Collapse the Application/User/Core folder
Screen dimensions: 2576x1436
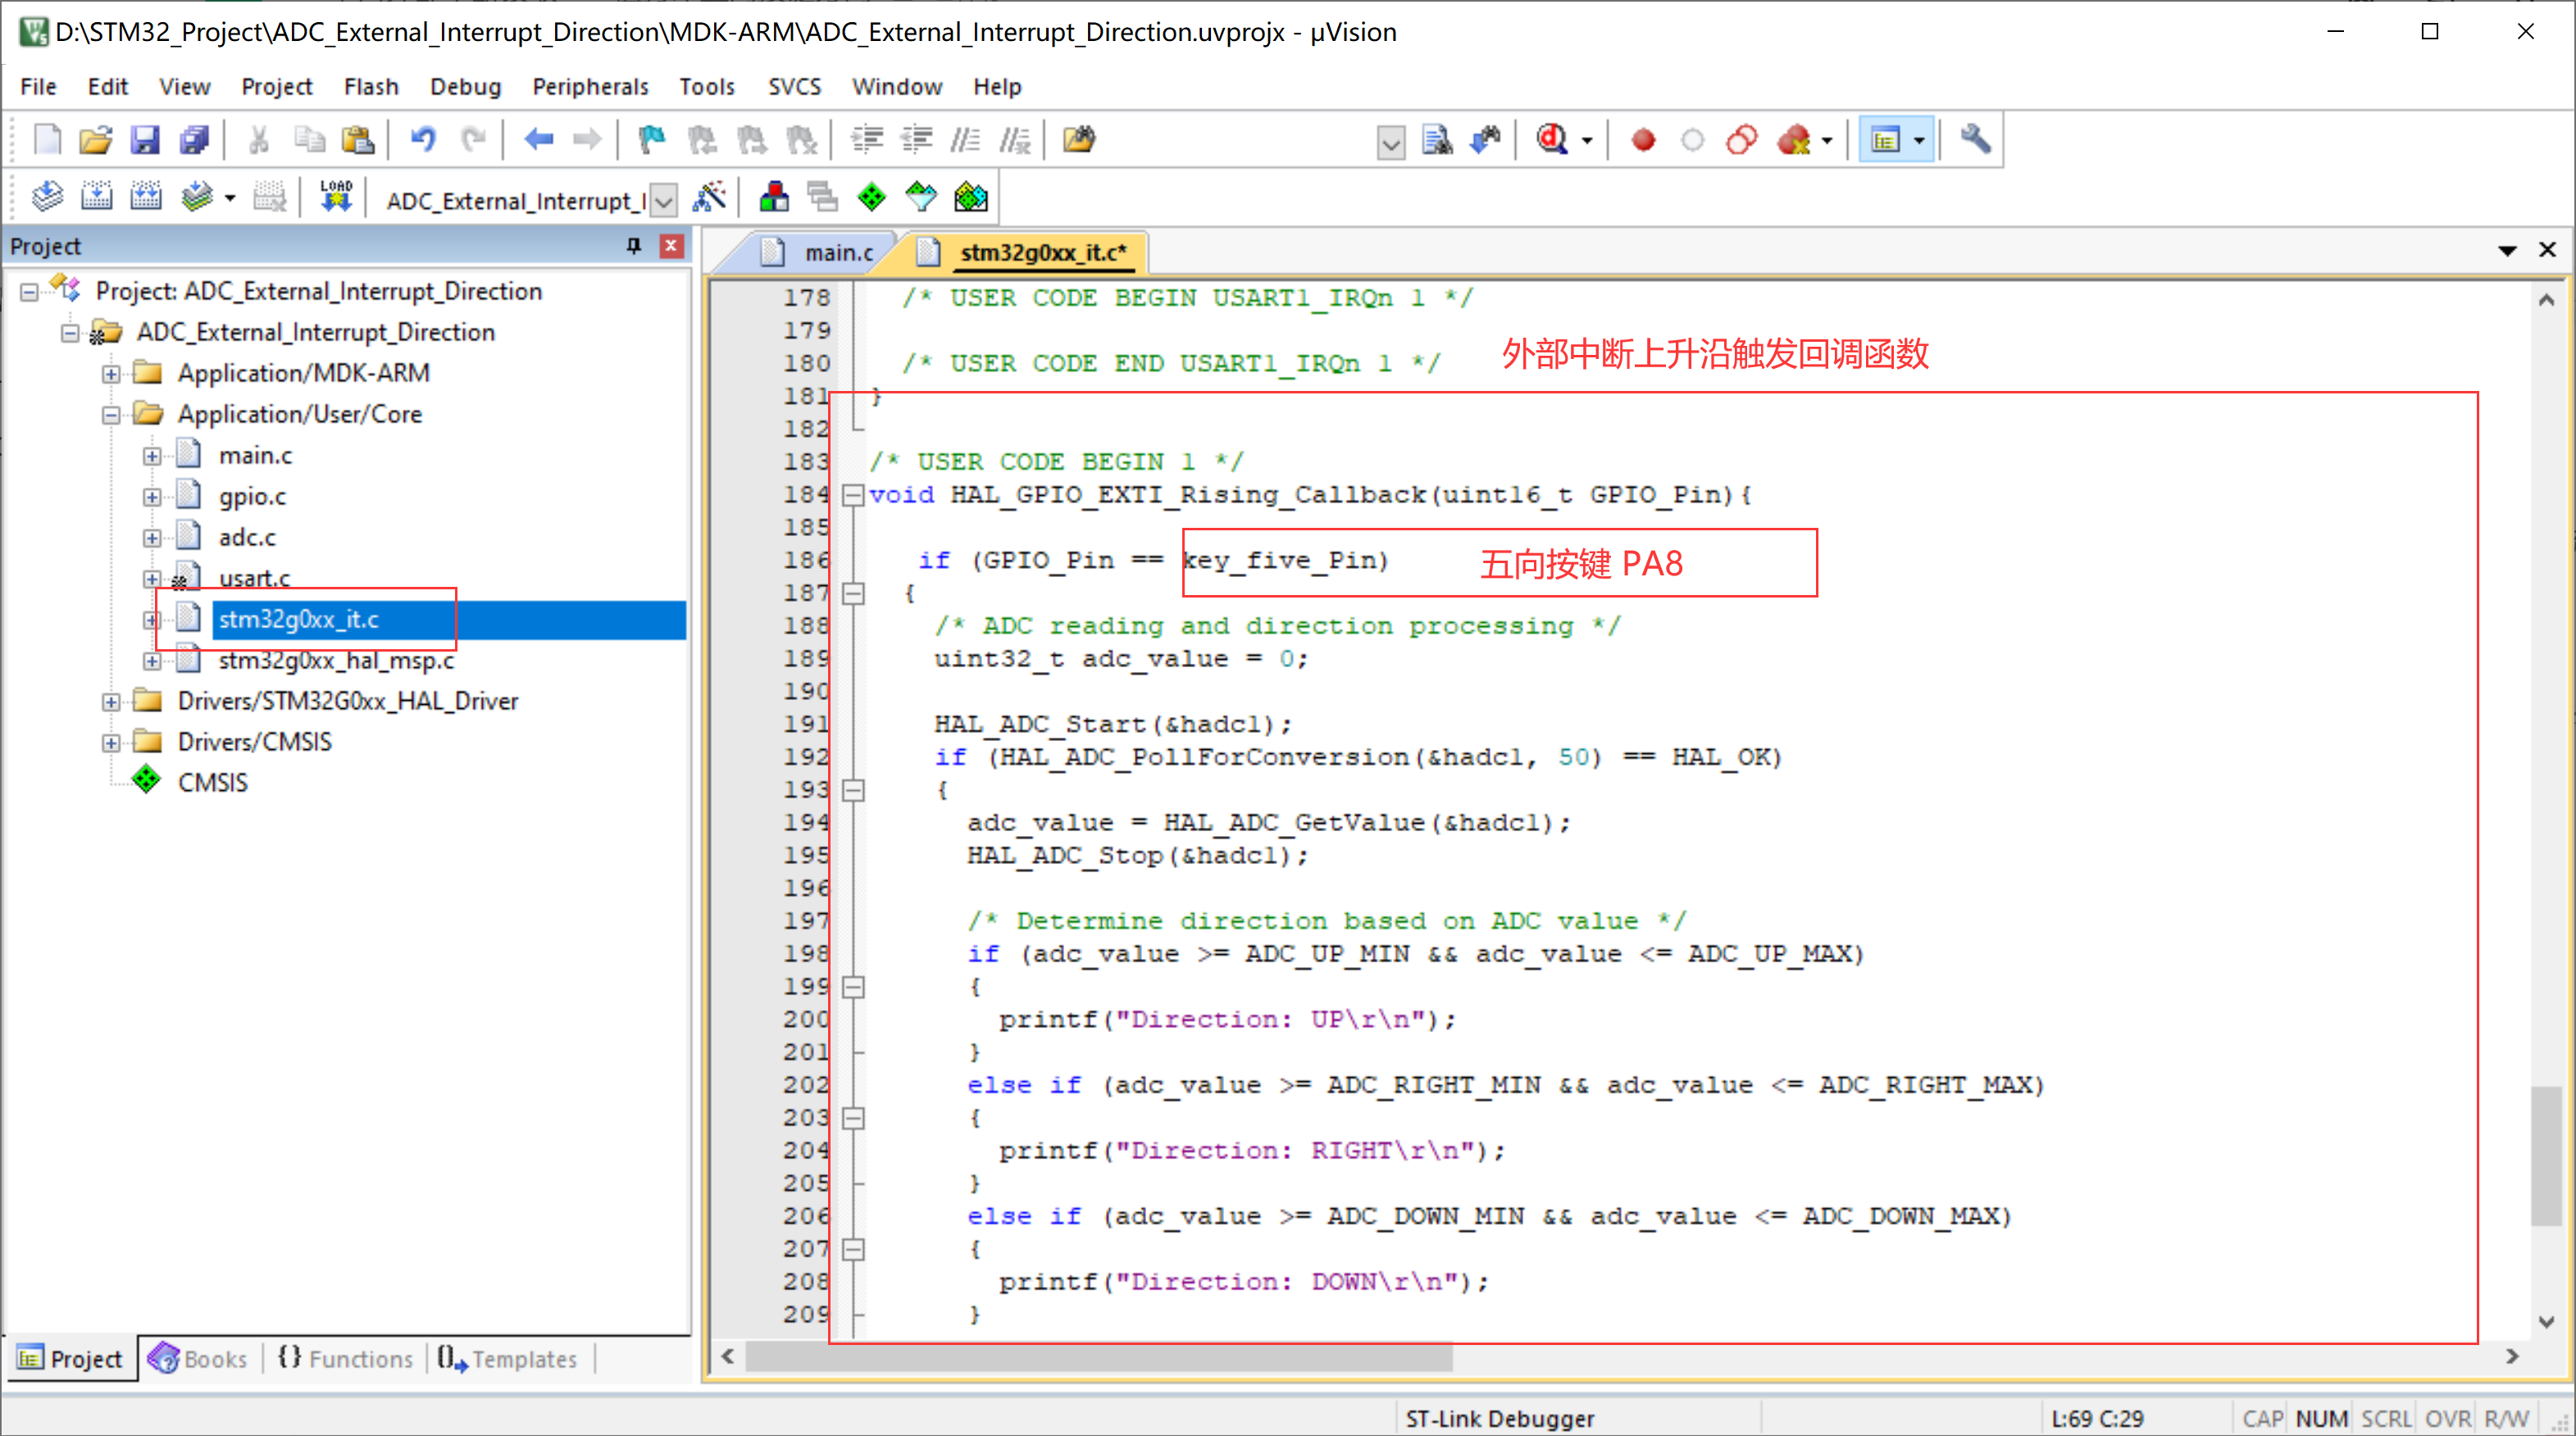click(111, 415)
